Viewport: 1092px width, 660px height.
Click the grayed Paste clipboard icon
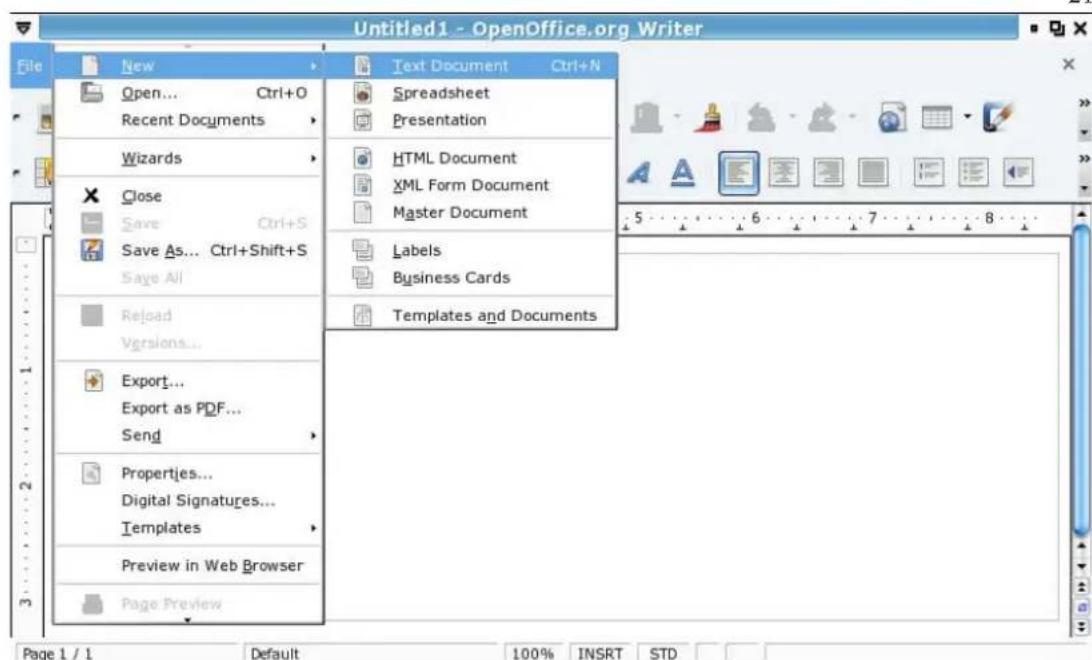click(646, 118)
